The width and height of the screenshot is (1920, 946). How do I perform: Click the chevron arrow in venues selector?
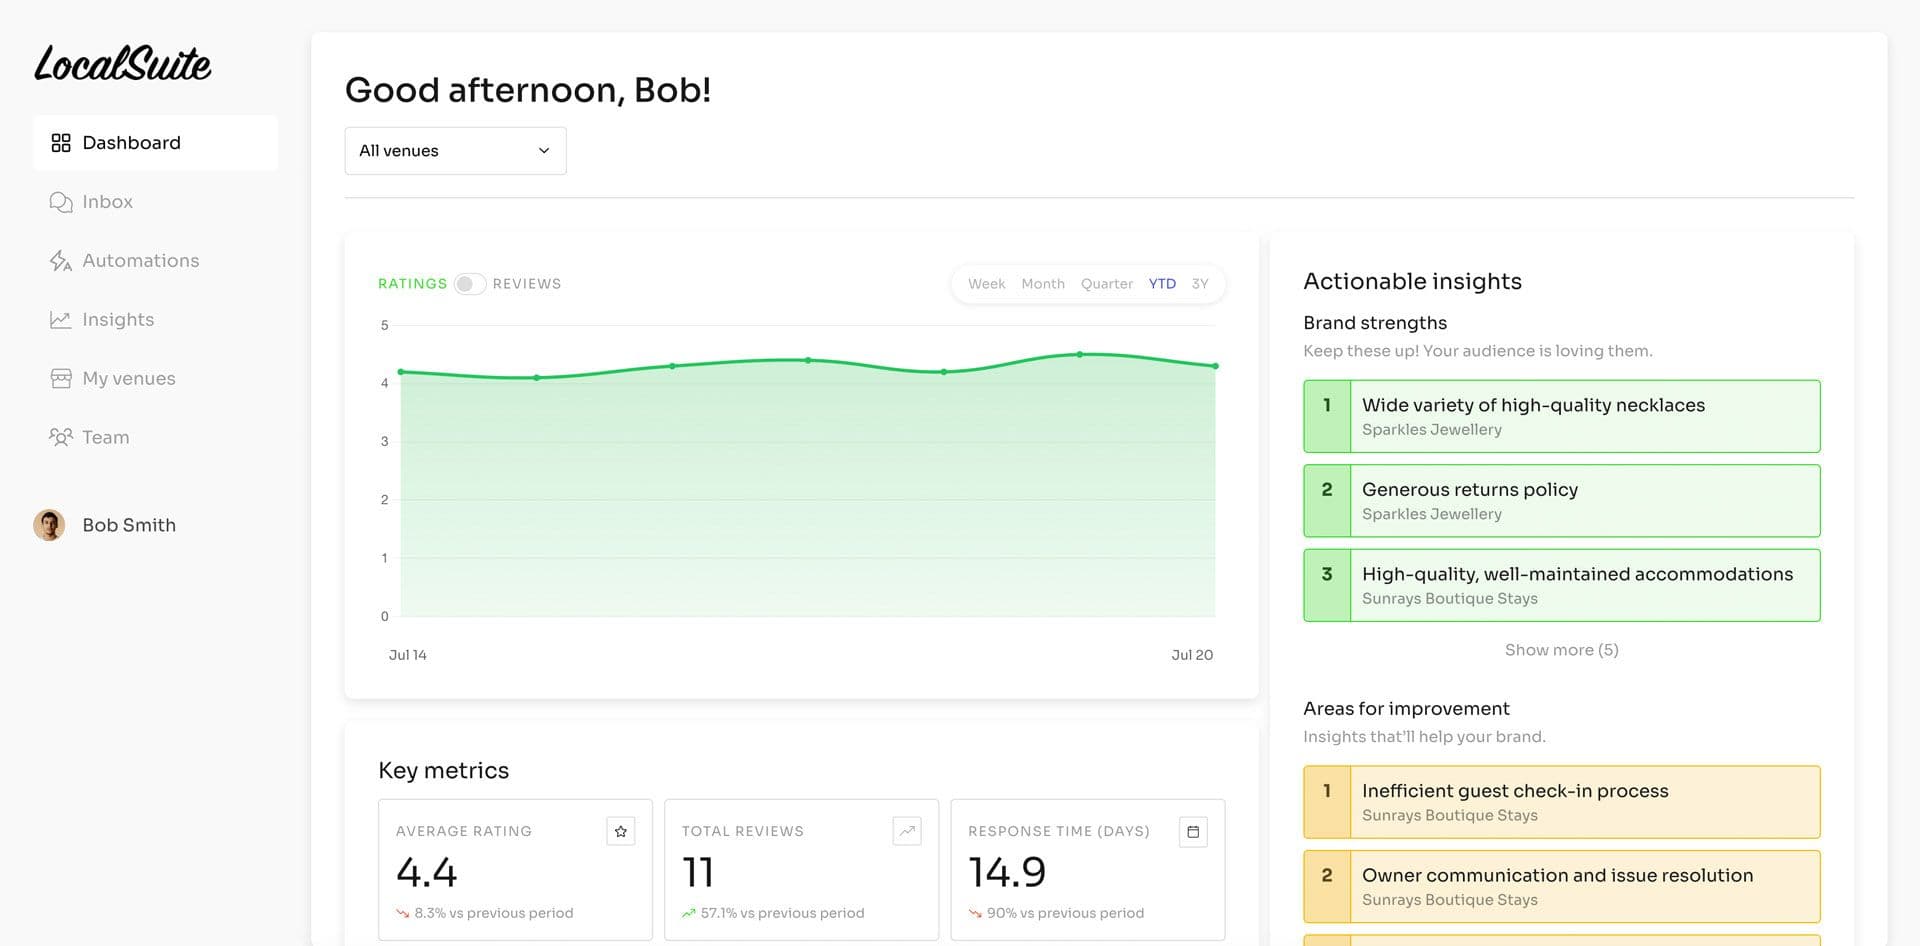click(544, 151)
